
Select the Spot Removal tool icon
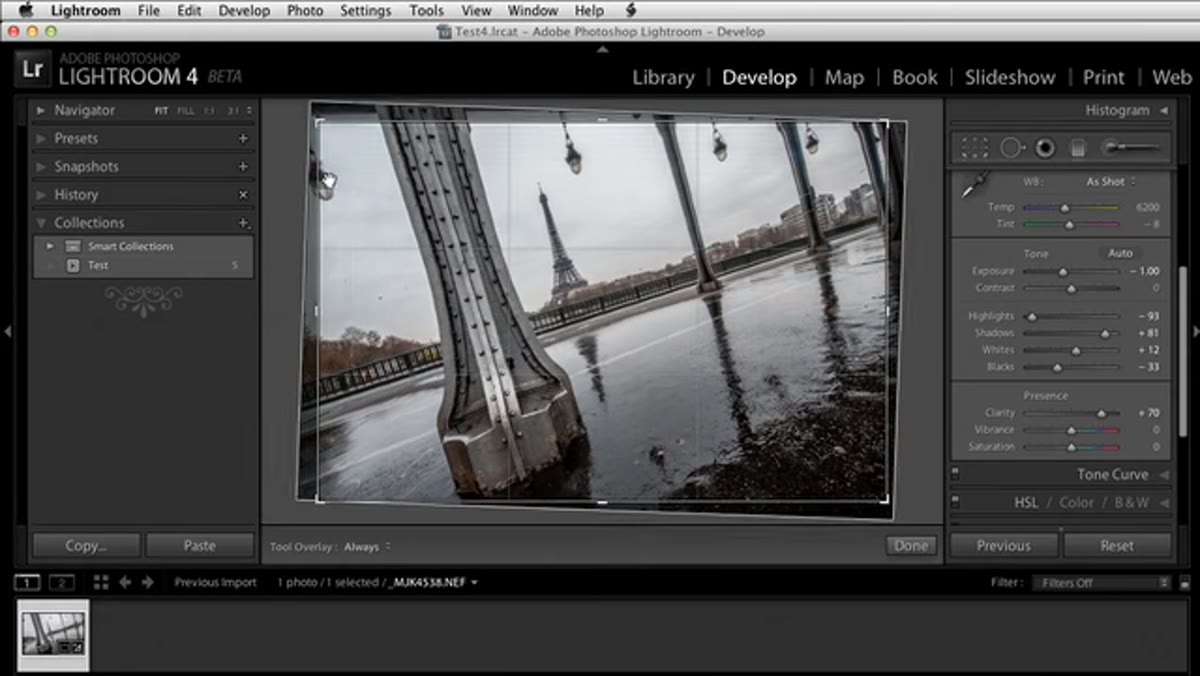(x=1011, y=148)
